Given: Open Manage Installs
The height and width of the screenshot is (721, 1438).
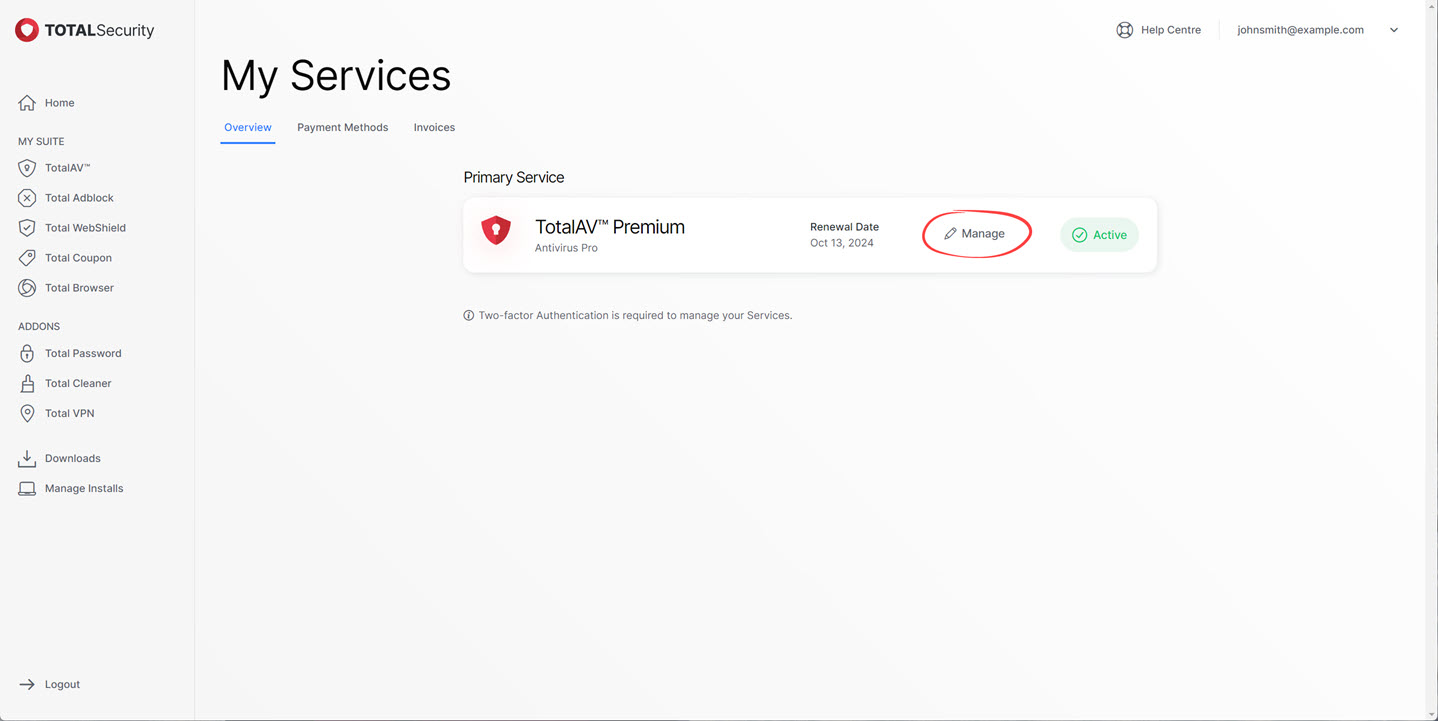Looking at the screenshot, I should (83, 488).
